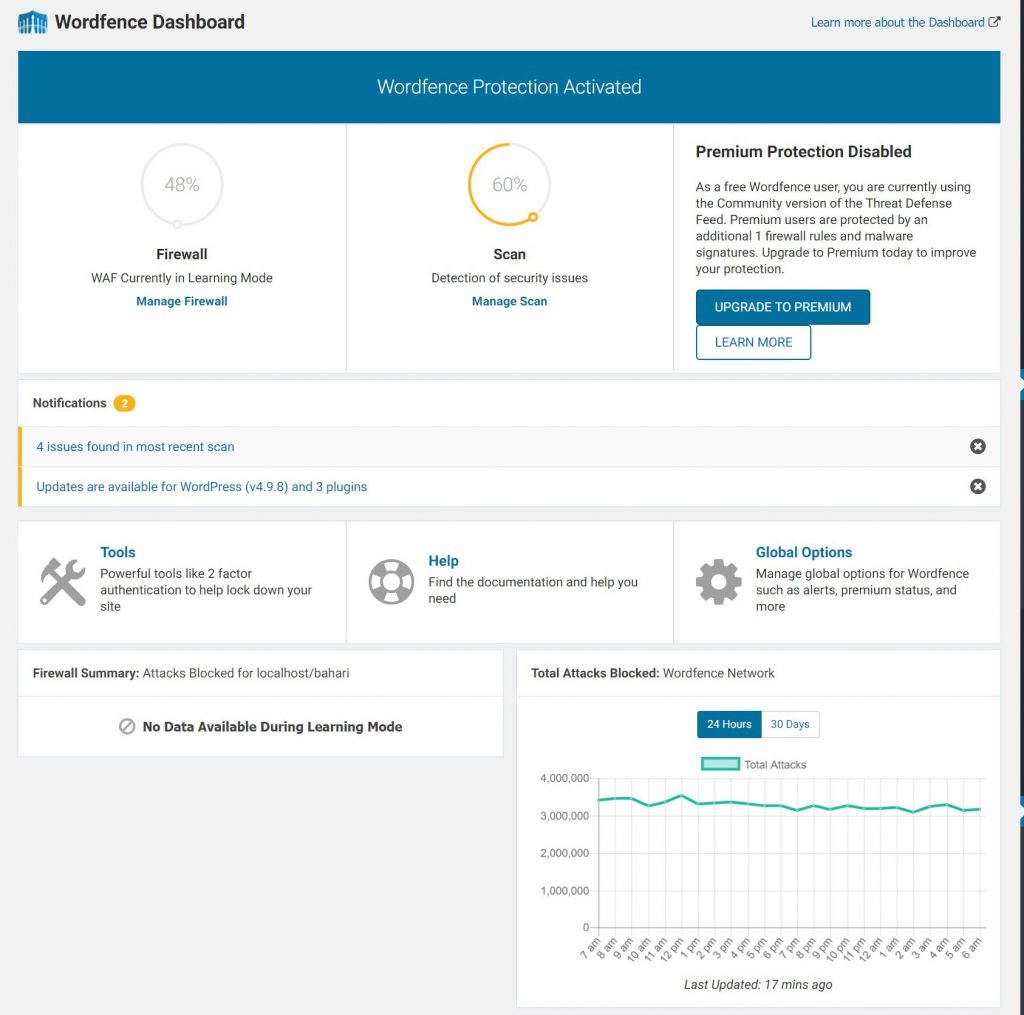Click the Tools wrench and screwdriver icon
The image size is (1024, 1015).
point(63,581)
